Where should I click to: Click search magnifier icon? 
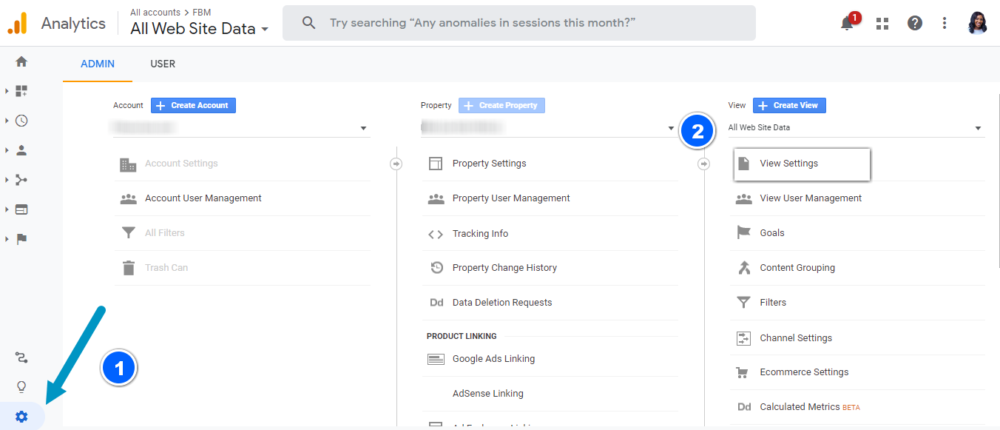click(x=309, y=23)
